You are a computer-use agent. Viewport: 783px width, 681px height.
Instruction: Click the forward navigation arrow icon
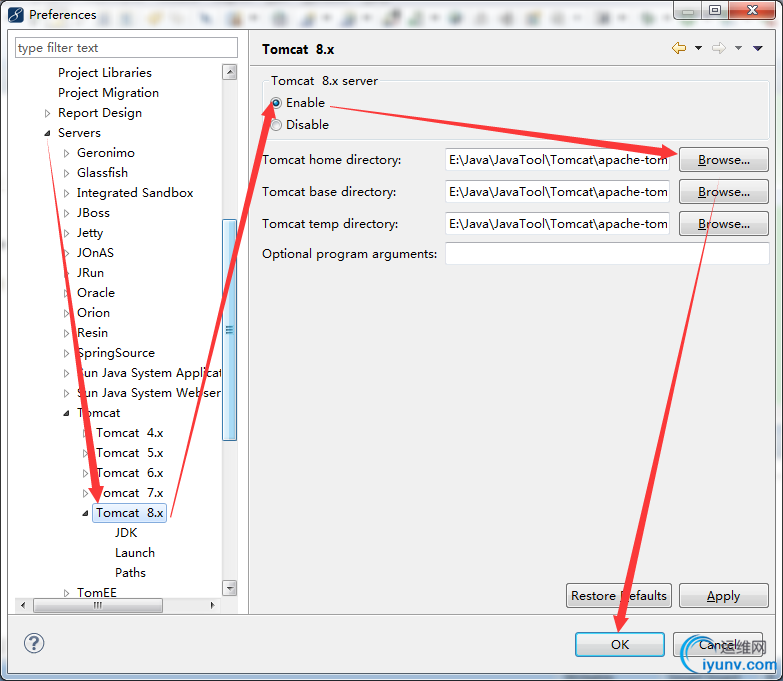[719, 48]
